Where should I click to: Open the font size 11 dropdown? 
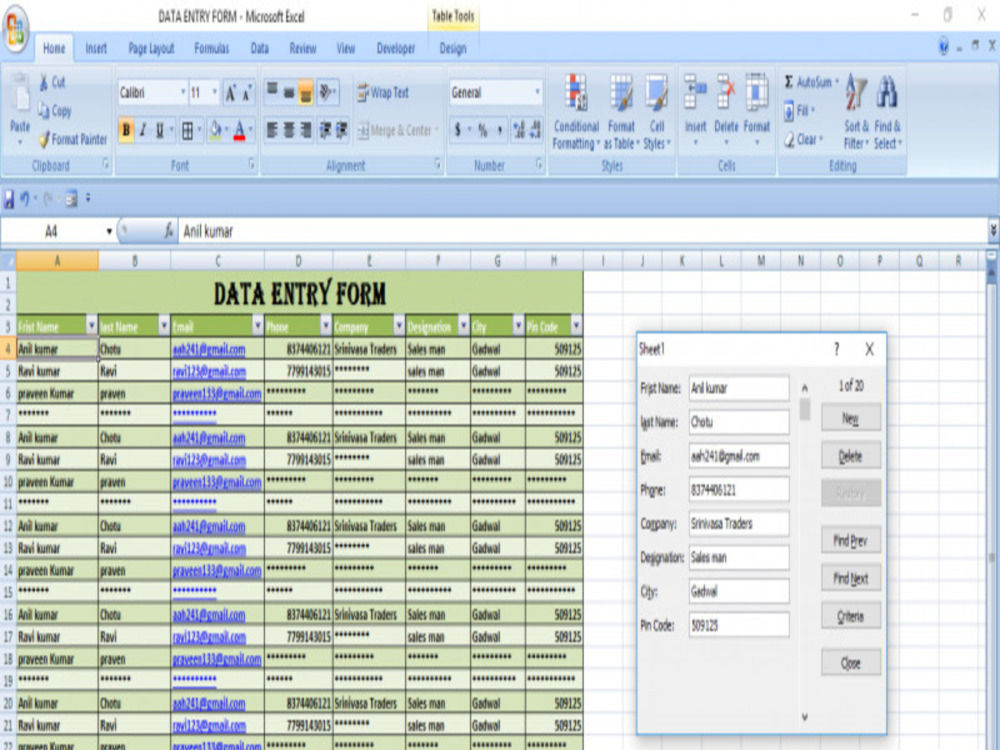pyautogui.click(x=214, y=93)
